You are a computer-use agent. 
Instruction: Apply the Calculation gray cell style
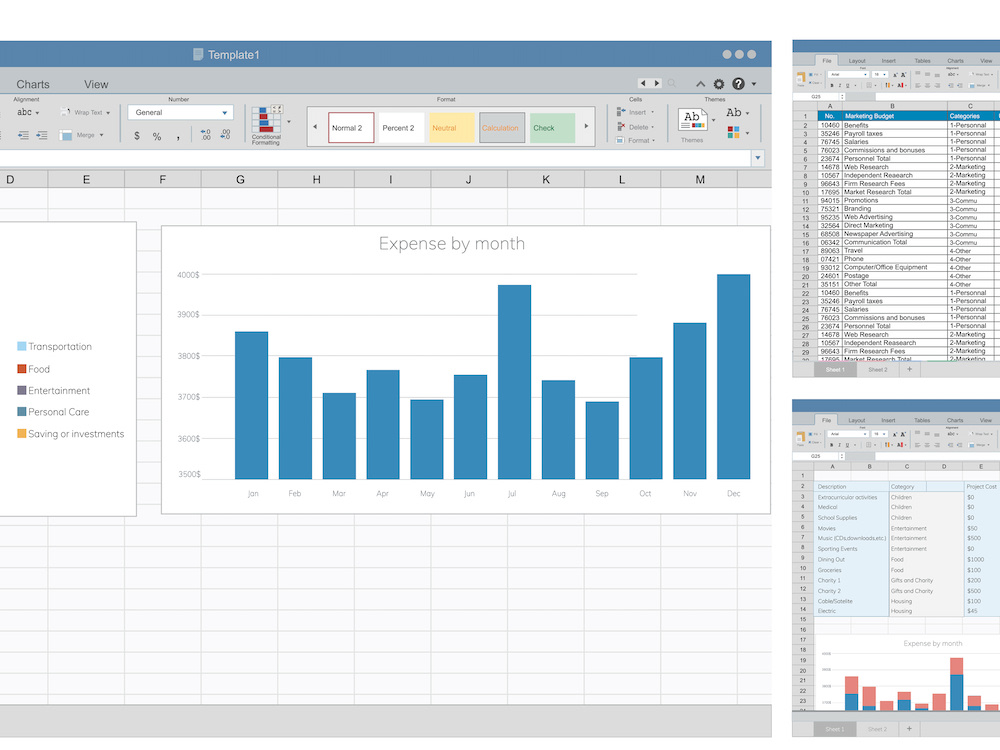502,128
